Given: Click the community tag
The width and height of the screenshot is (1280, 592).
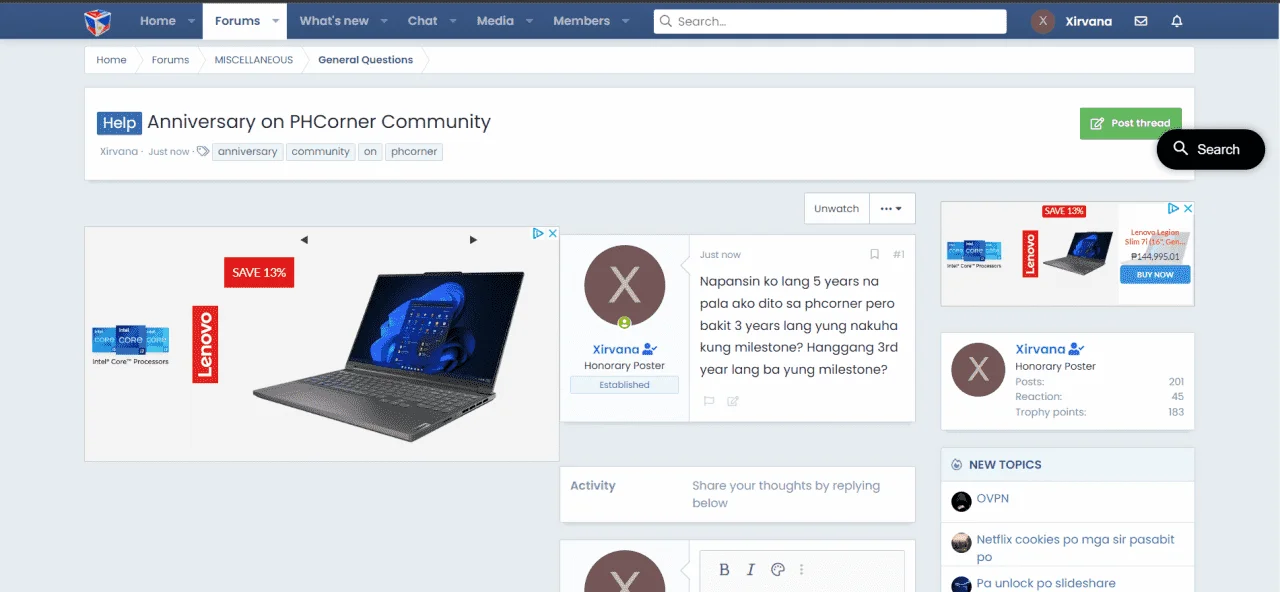Looking at the screenshot, I should [x=321, y=152].
